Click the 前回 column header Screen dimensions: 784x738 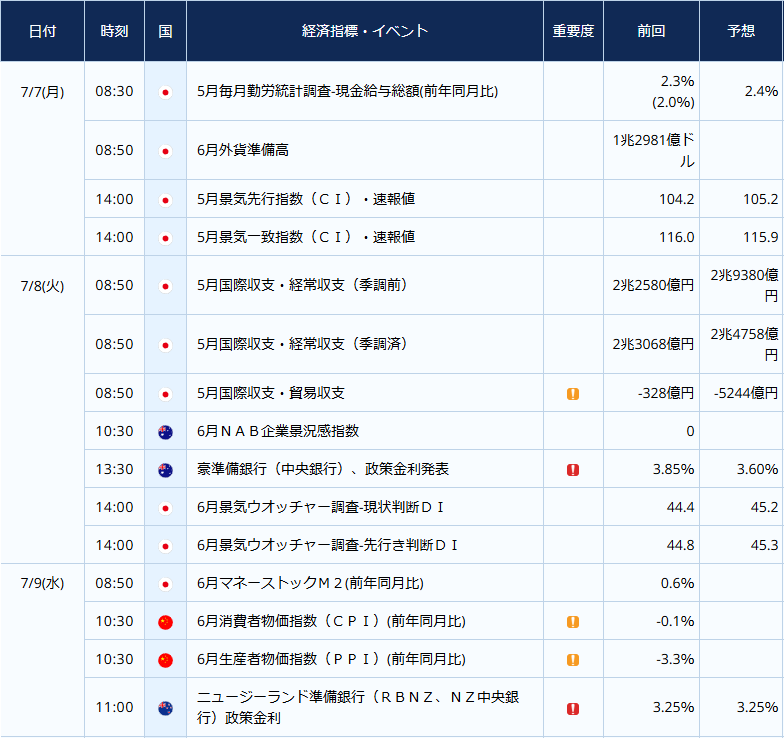tap(652, 31)
